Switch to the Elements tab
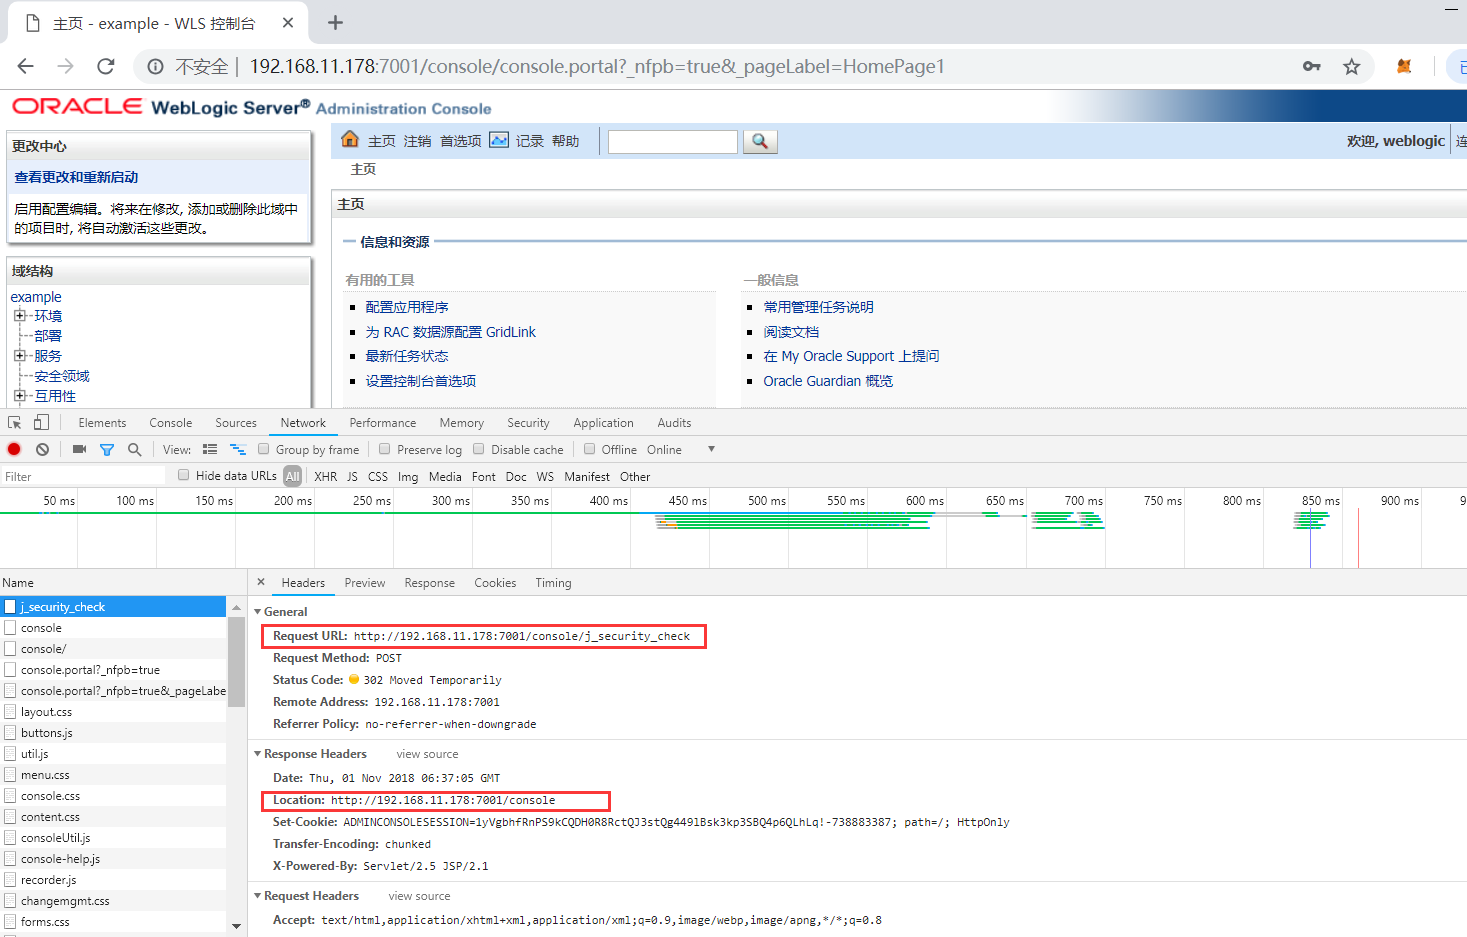This screenshot has height=937, width=1467. click(102, 423)
